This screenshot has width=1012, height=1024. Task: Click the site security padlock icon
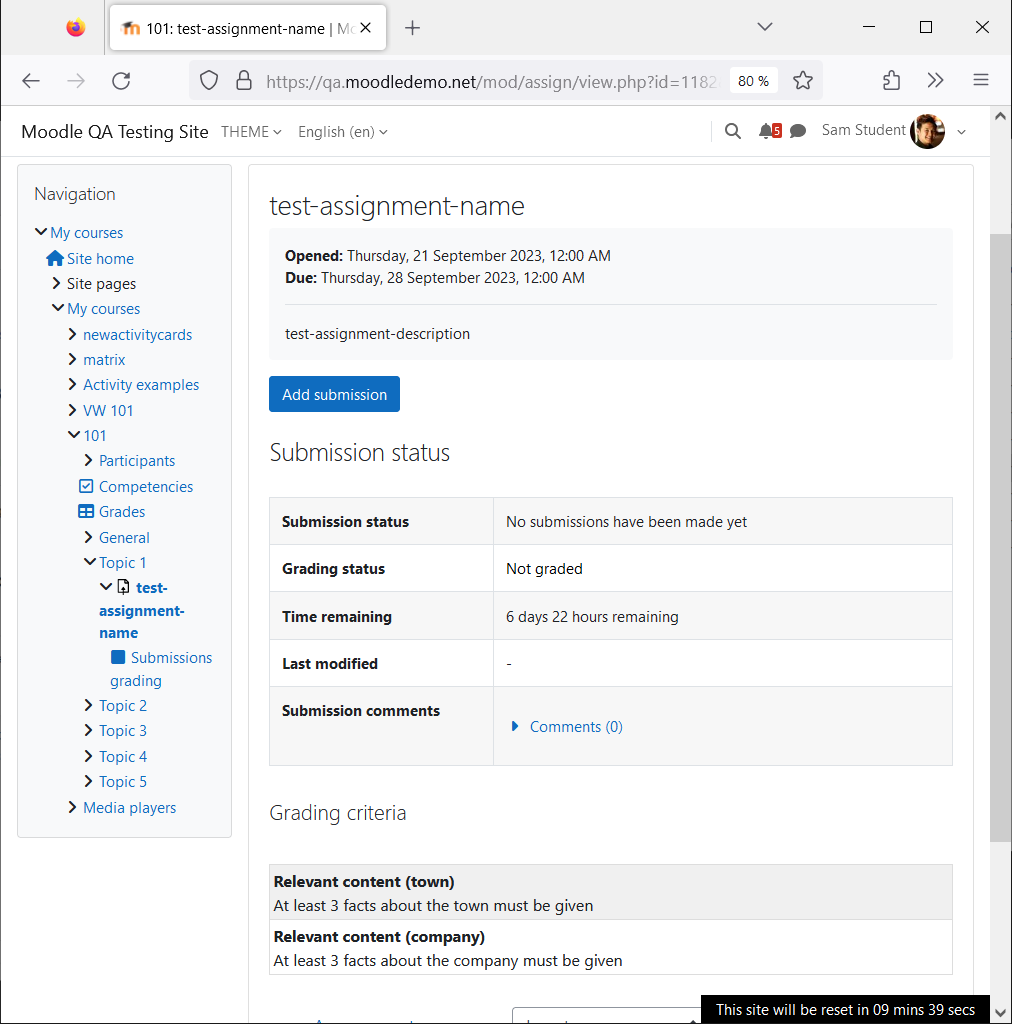point(244,81)
